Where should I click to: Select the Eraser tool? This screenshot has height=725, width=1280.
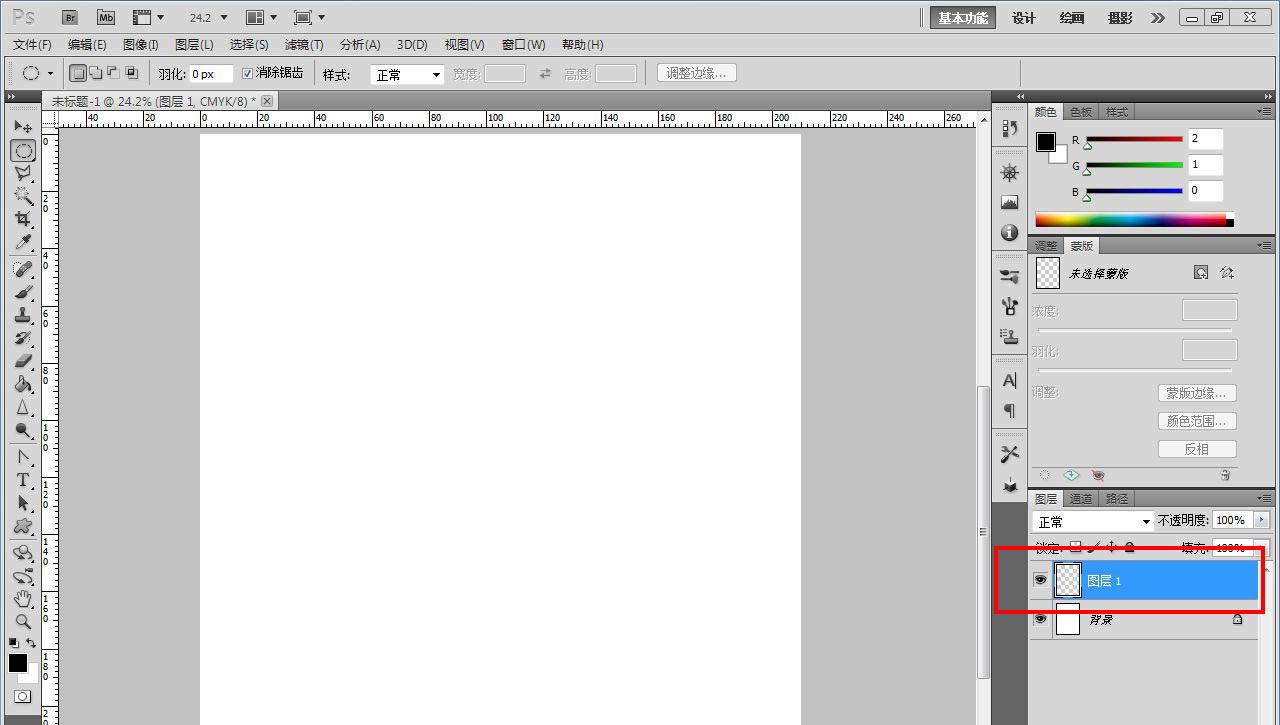(x=23, y=361)
